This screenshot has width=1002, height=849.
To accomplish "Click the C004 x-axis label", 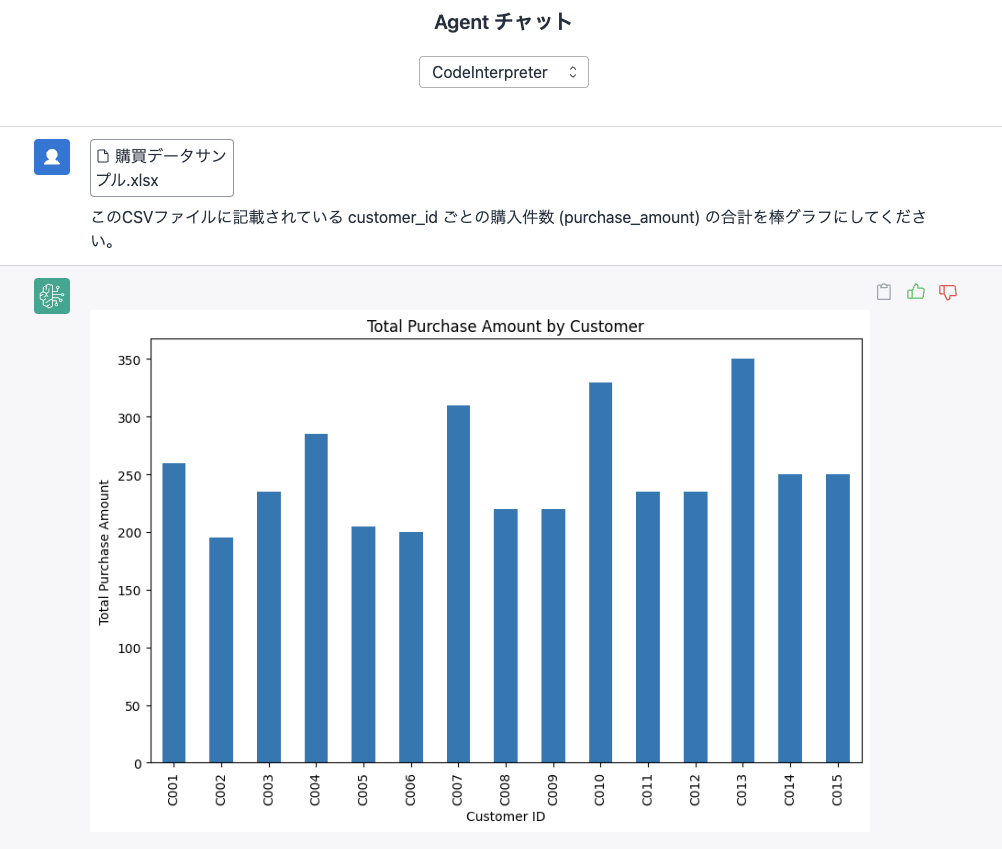I will tap(315, 790).
